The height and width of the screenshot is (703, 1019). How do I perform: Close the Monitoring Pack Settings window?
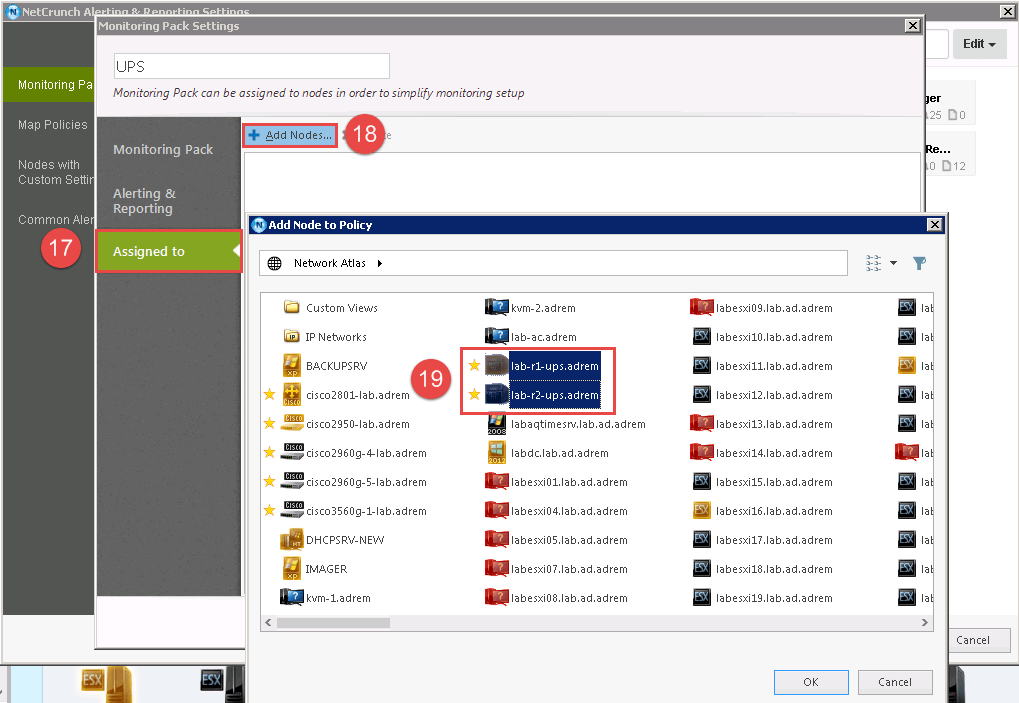point(913,25)
